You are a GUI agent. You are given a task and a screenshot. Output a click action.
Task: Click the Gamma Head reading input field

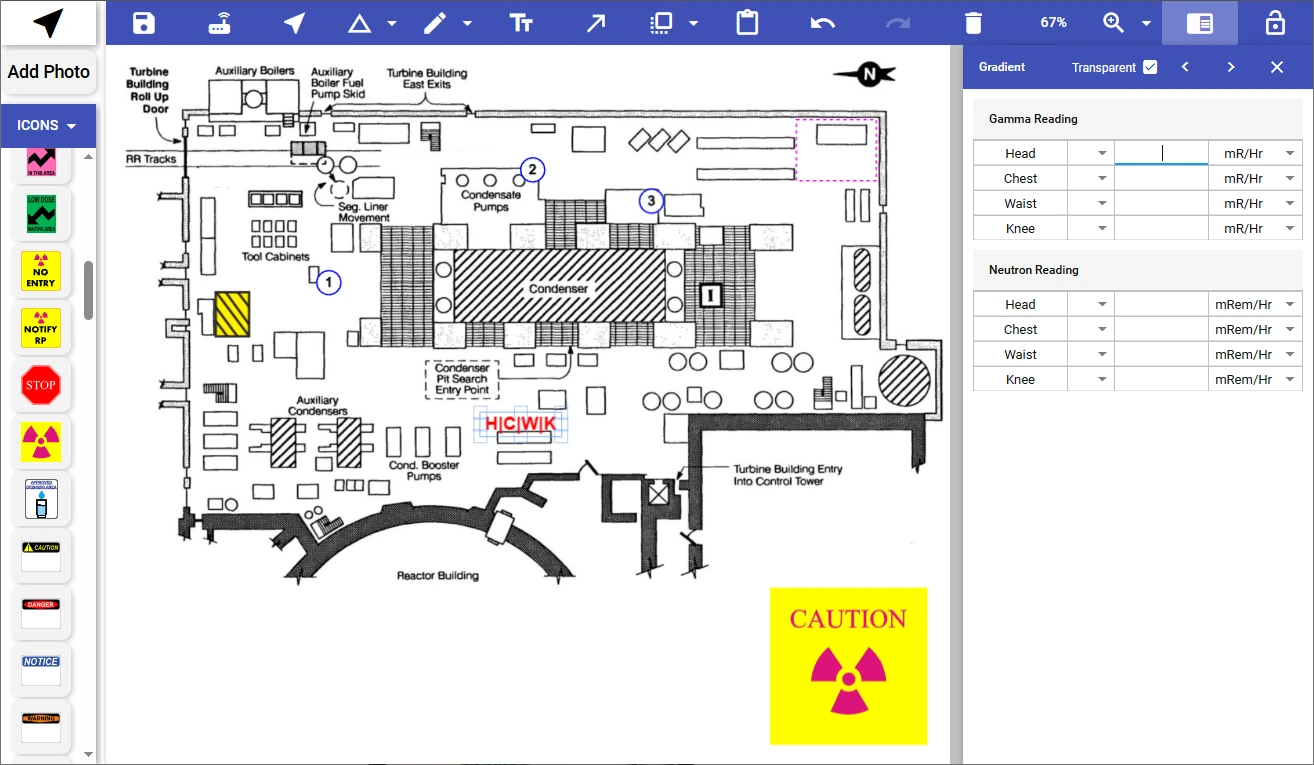pyautogui.click(x=1161, y=153)
